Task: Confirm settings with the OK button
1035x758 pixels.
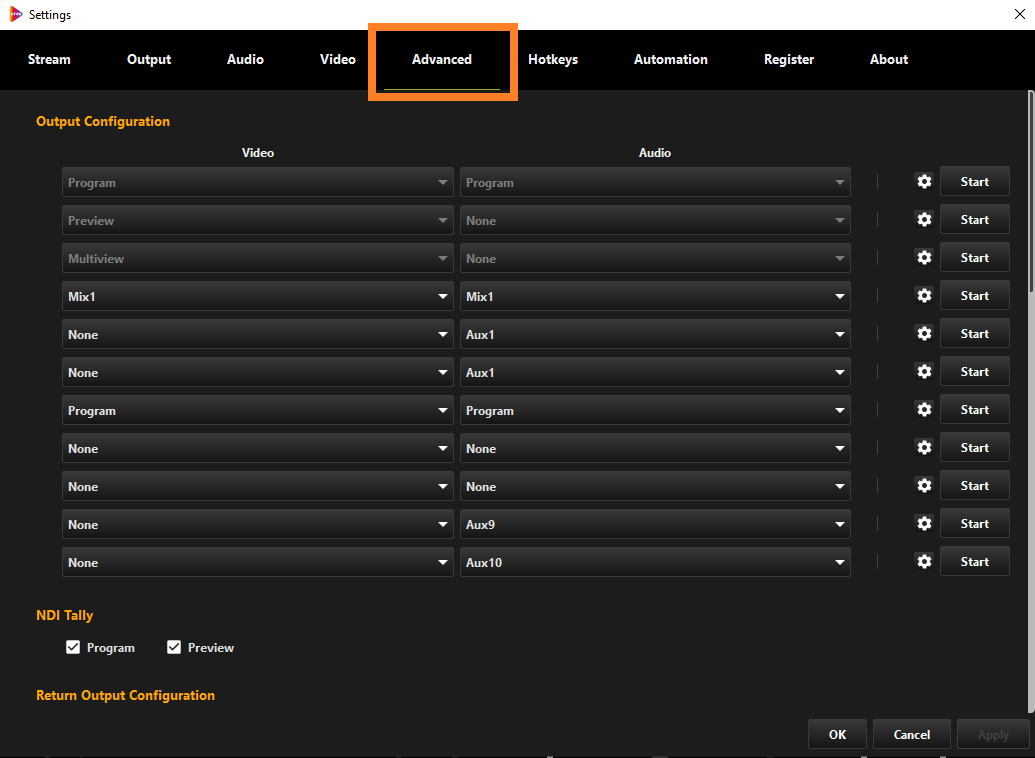Action: tap(837, 734)
